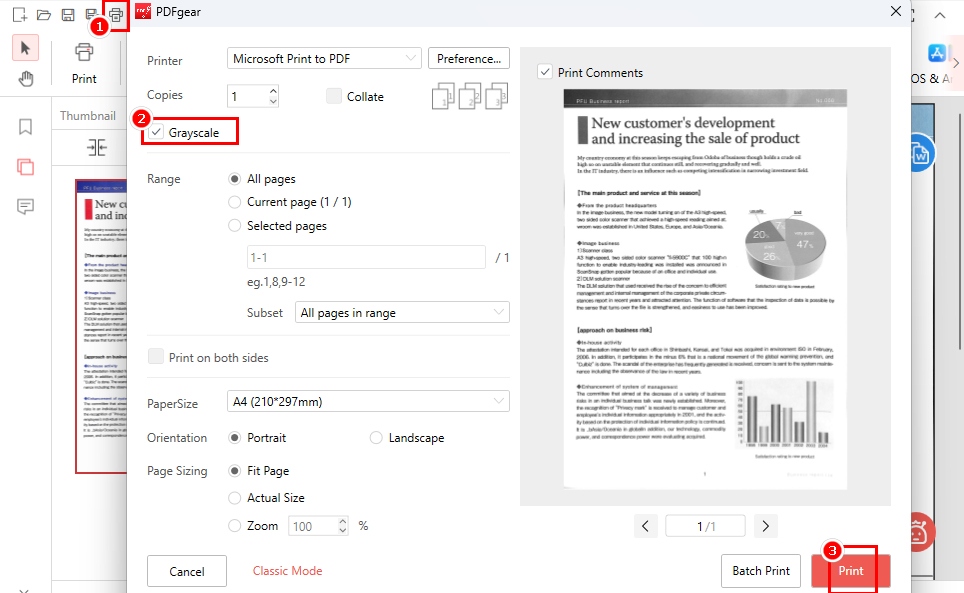Screen dimensions: 964x593
Task: Click the quick-access print icon
Action: click(x=117, y=15)
